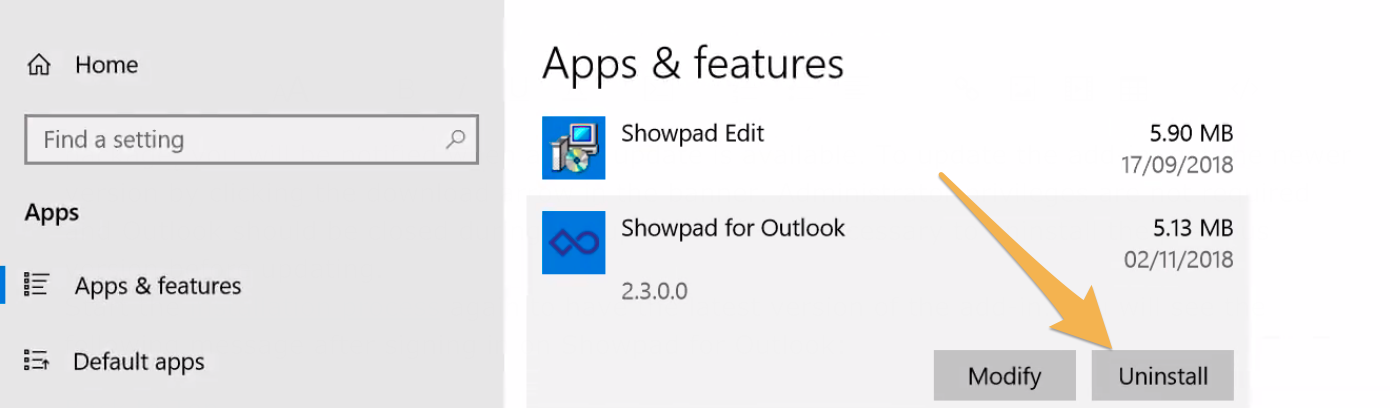Image resolution: width=1390 pixels, height=408 pixels.
Task: Modify the Showpad for Outlook installation
Action: (x=1004, y=376)
